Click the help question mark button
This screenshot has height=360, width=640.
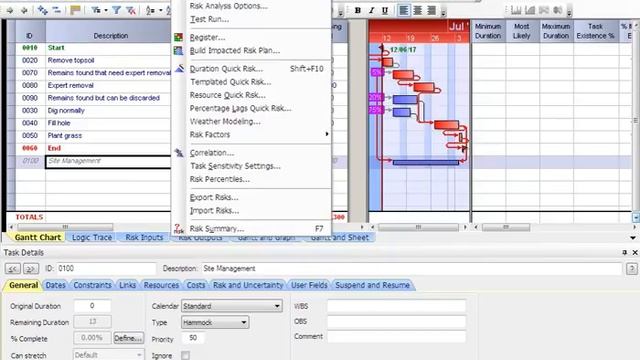click(631, 269)
